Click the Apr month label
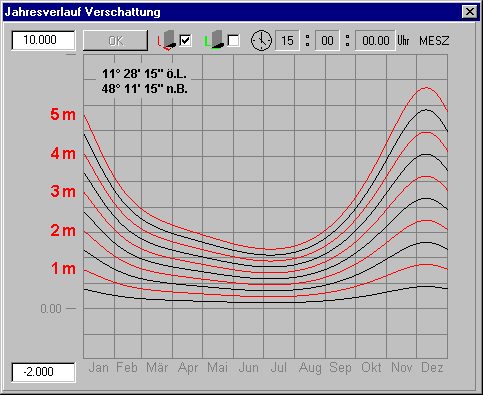 click(188, 368)
